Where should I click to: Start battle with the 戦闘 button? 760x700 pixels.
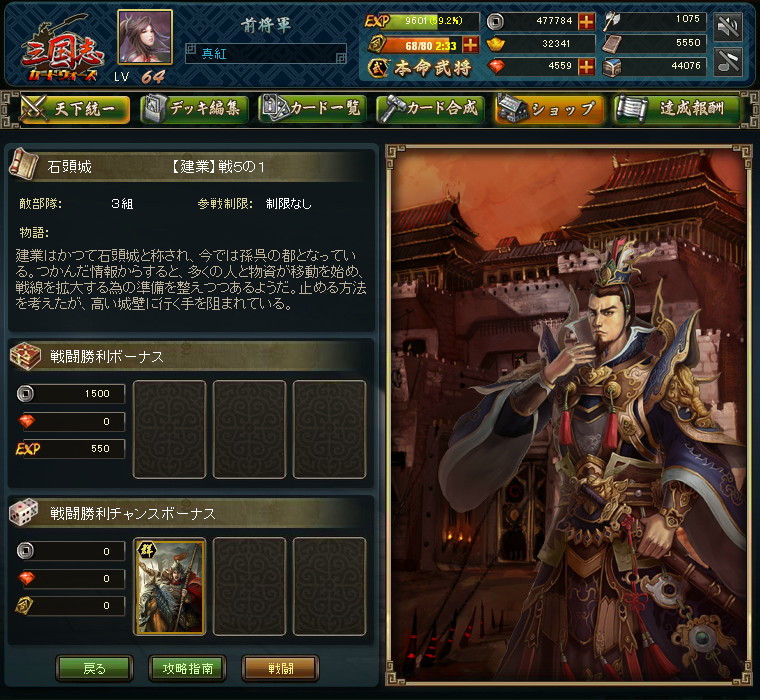point(281,668)
